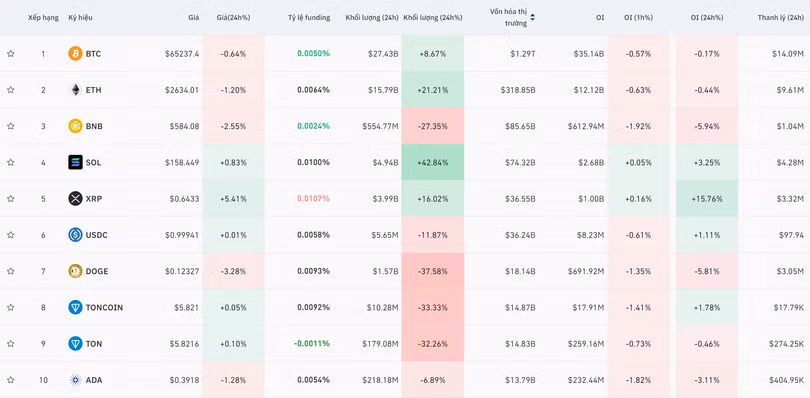The height and width of the screenshot is (398, 810).
Task: Click the TONCOIN coin icon
Action: pos(75,308)
